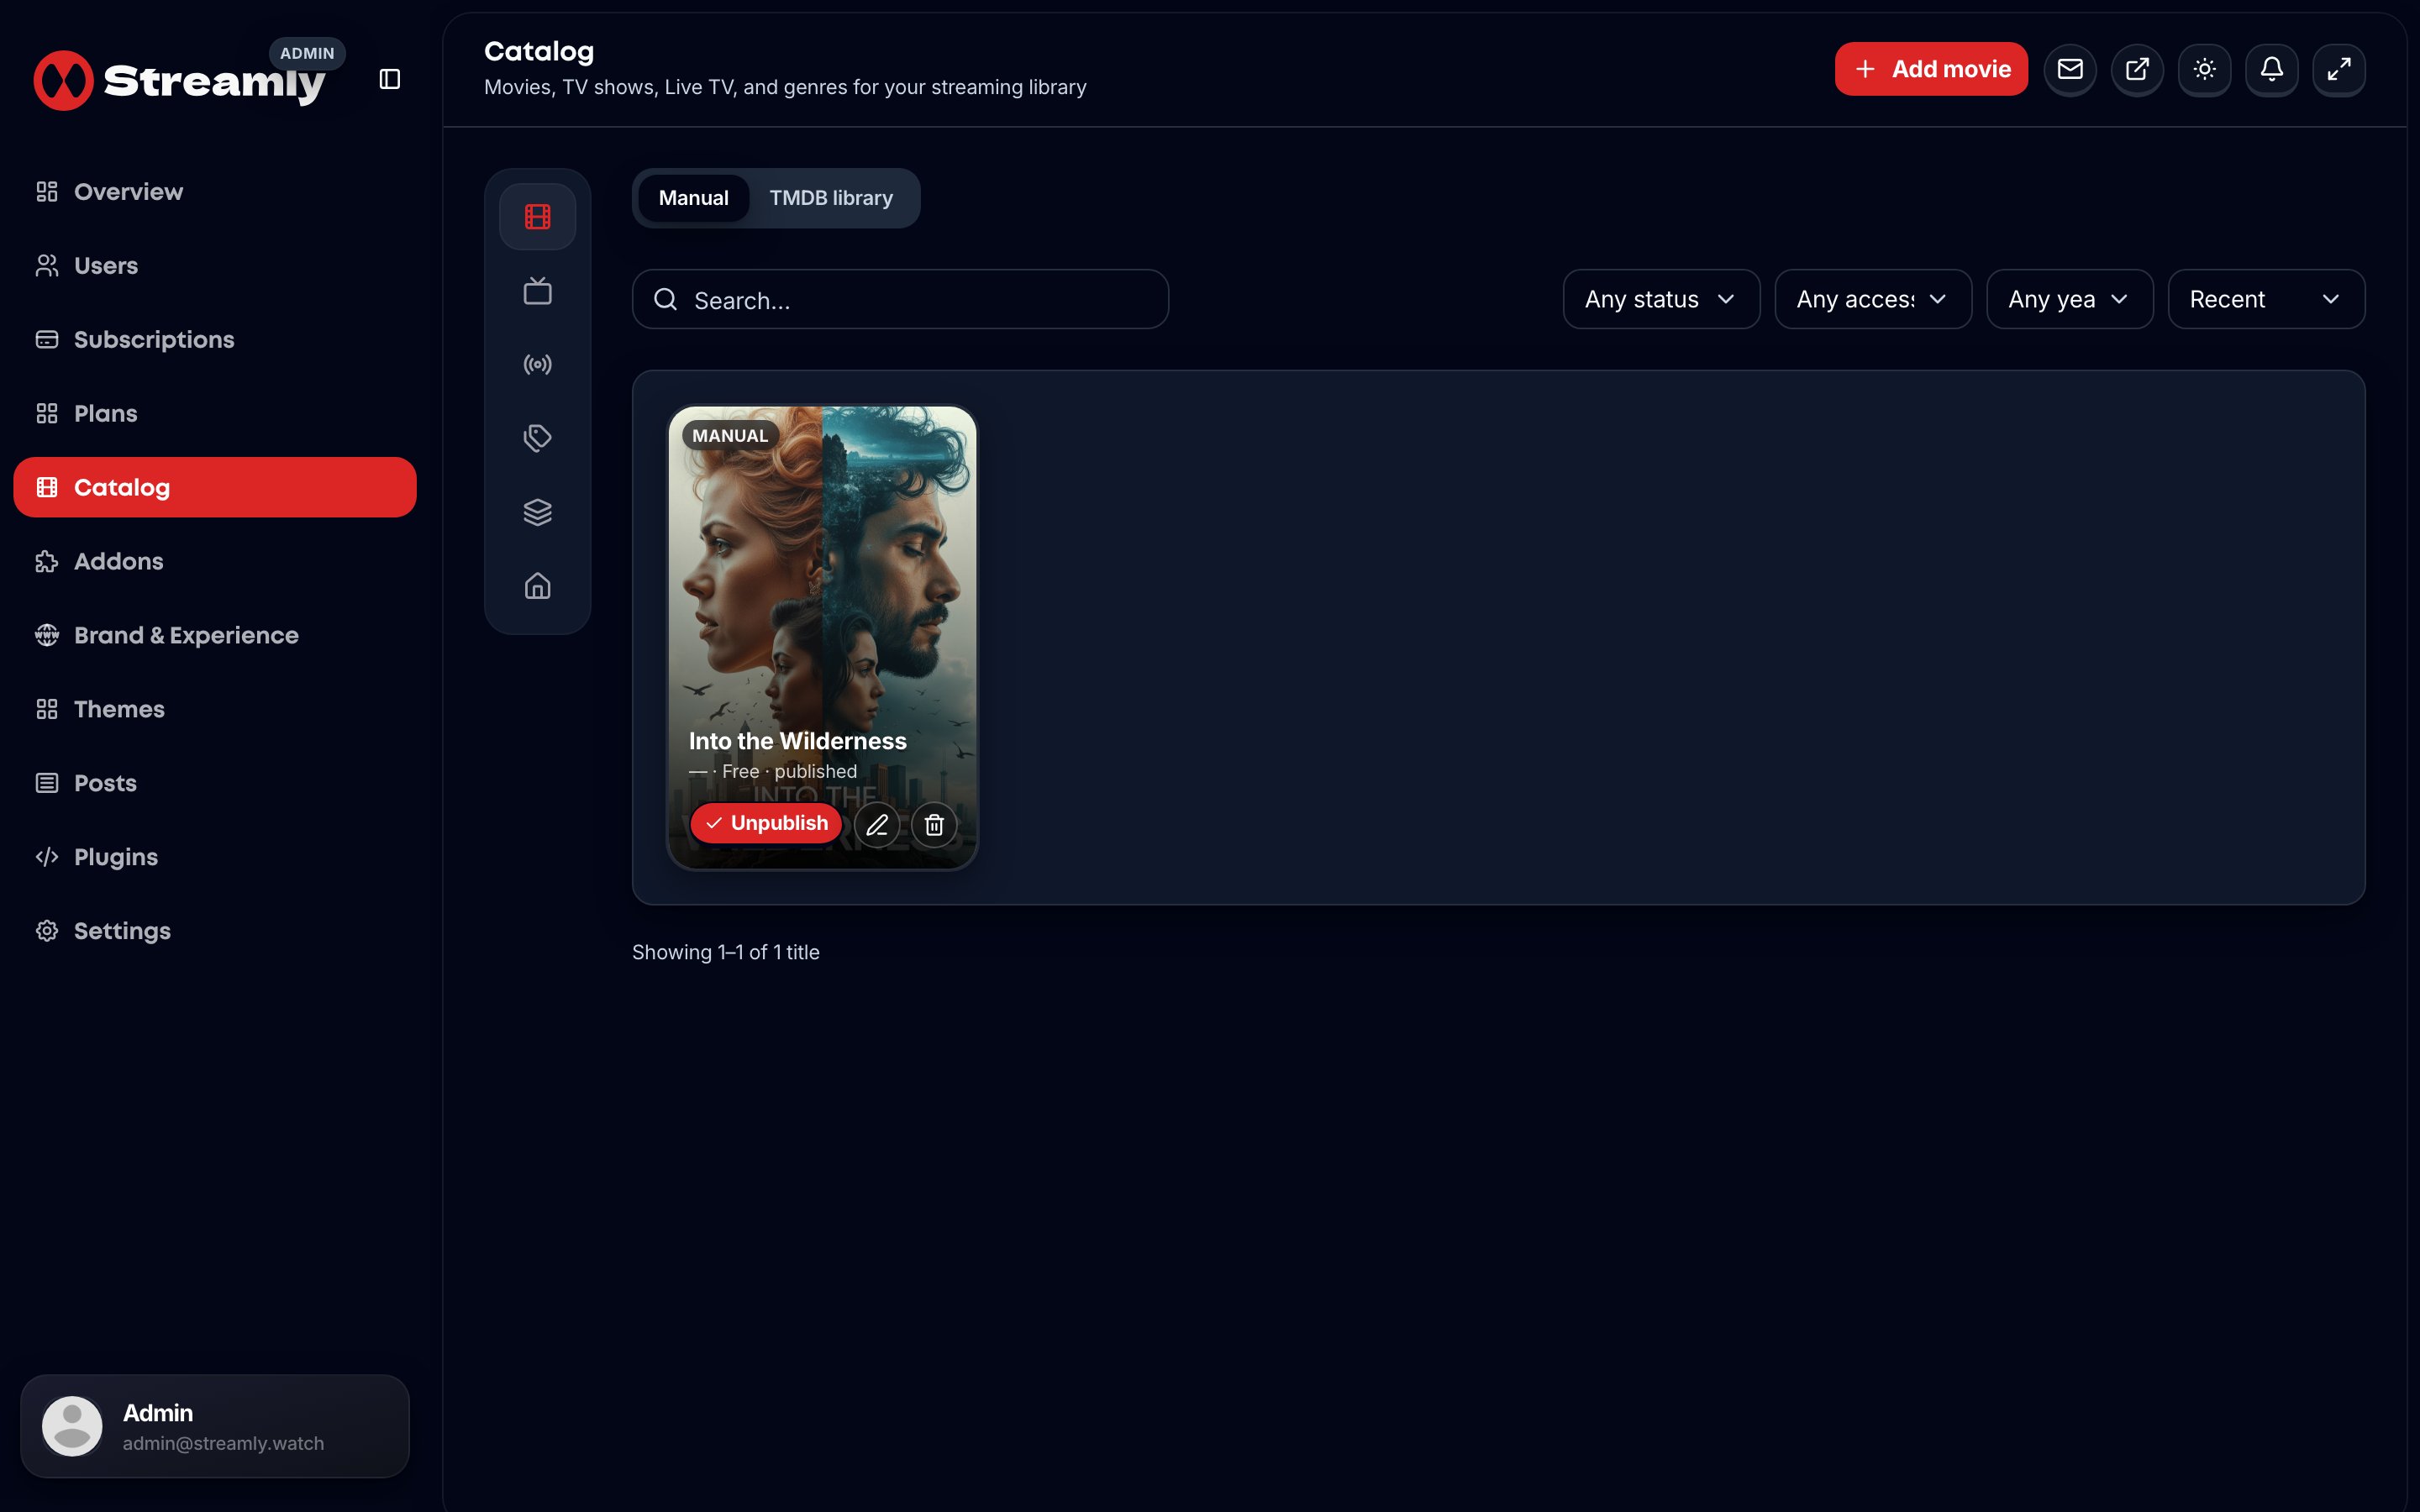This screenshot has height=1512, width=2420.
Task: Open the Admin account profile card
Action: [x=215, y=1426]
